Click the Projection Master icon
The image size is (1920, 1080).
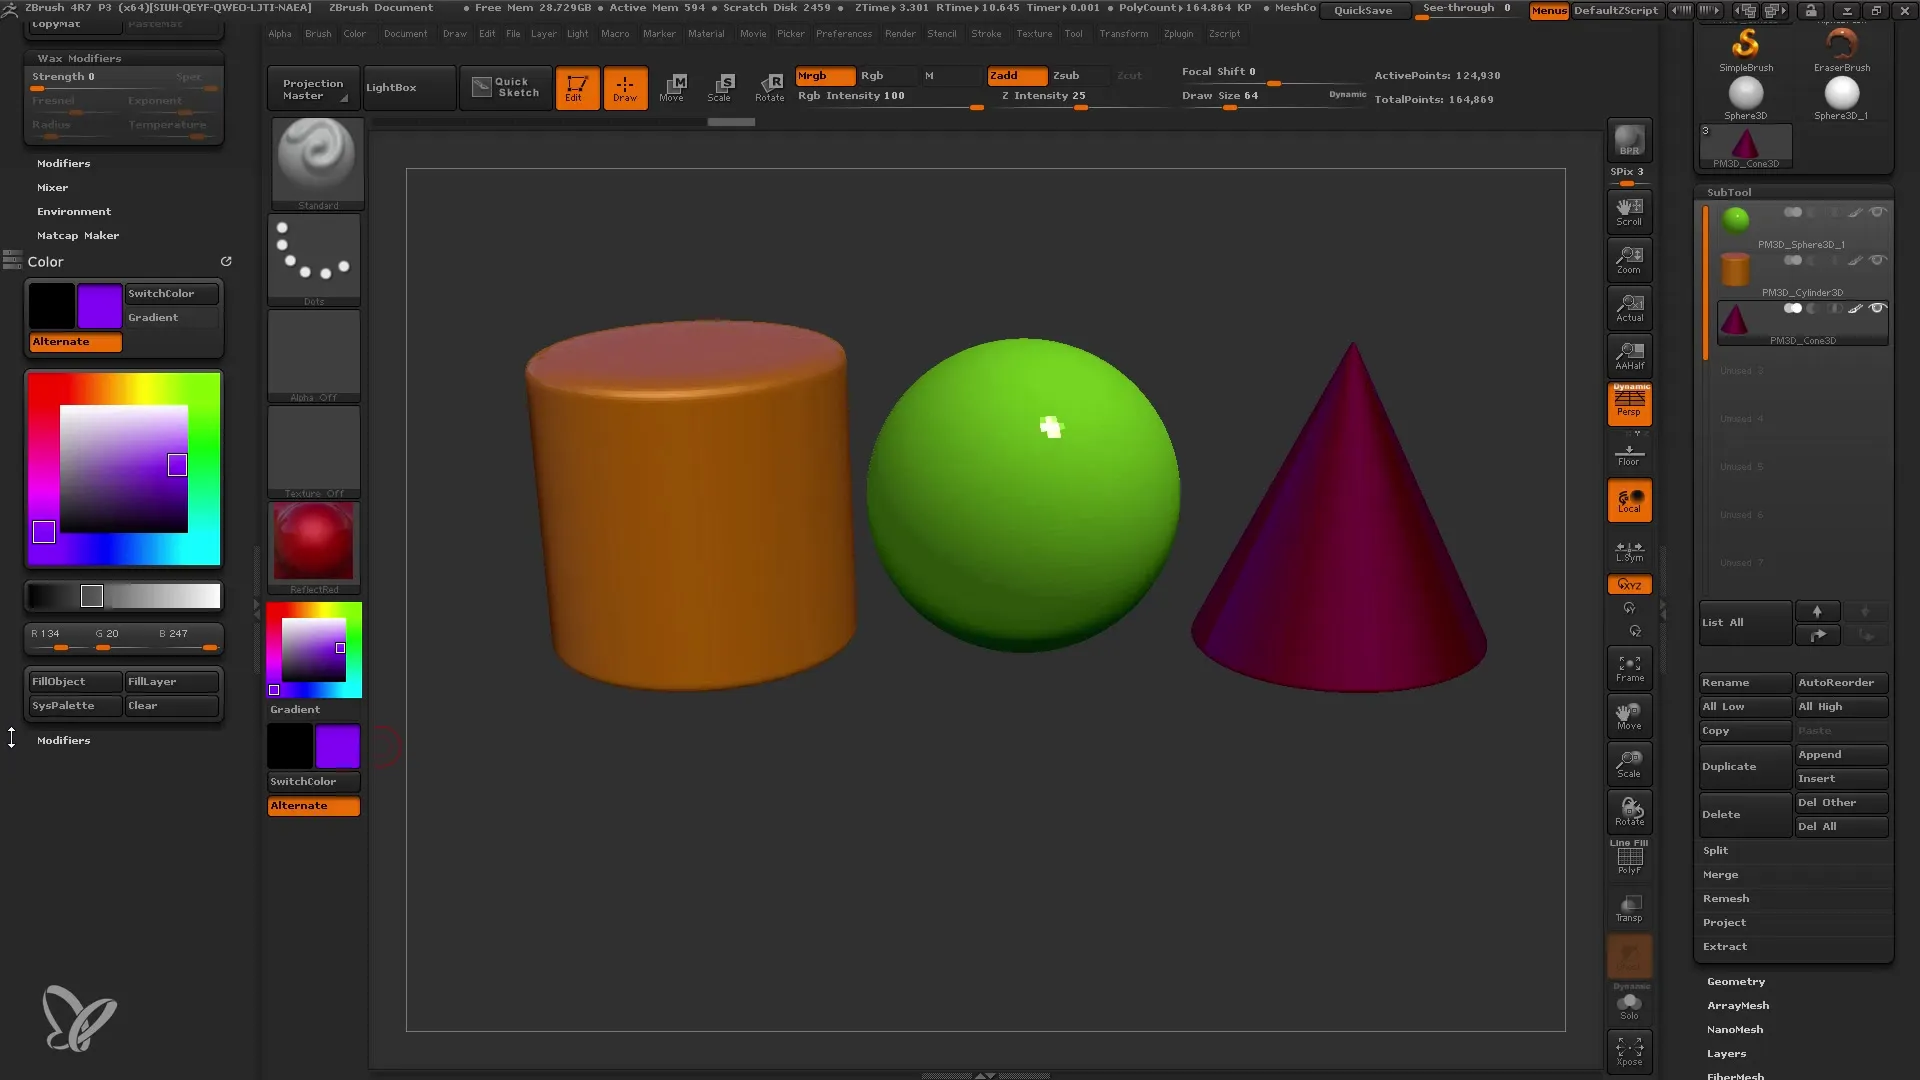311,86
